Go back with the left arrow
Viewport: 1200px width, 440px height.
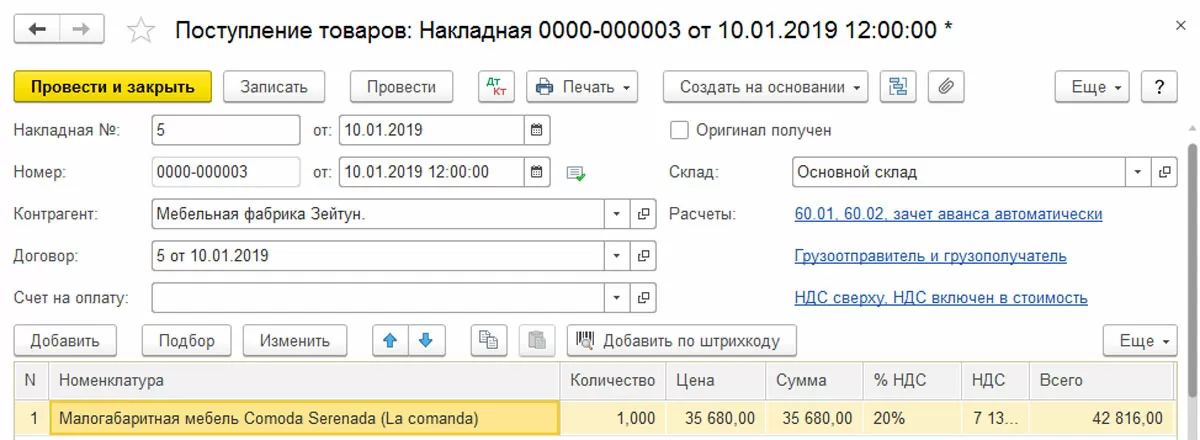(38, 29)
